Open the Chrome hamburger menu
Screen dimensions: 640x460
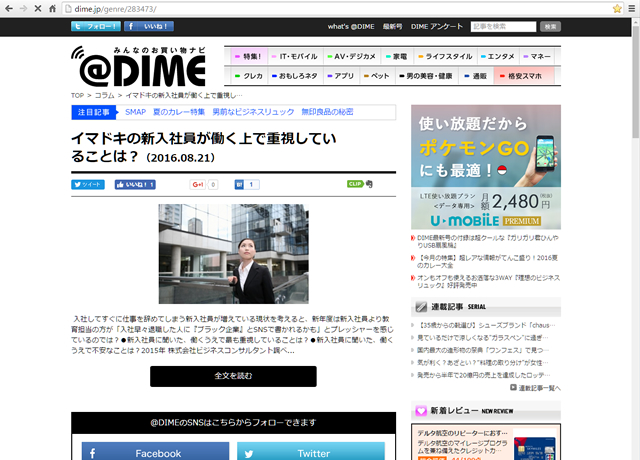(628, 8)
